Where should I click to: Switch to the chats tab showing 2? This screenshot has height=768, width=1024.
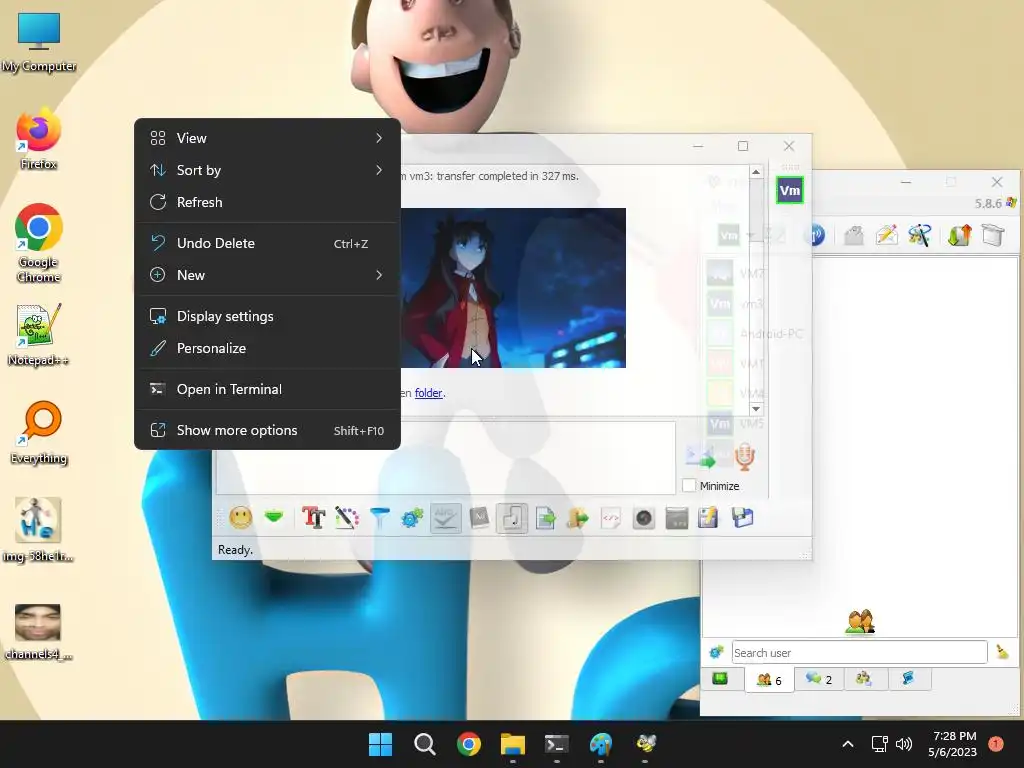(x=819, y=679)
